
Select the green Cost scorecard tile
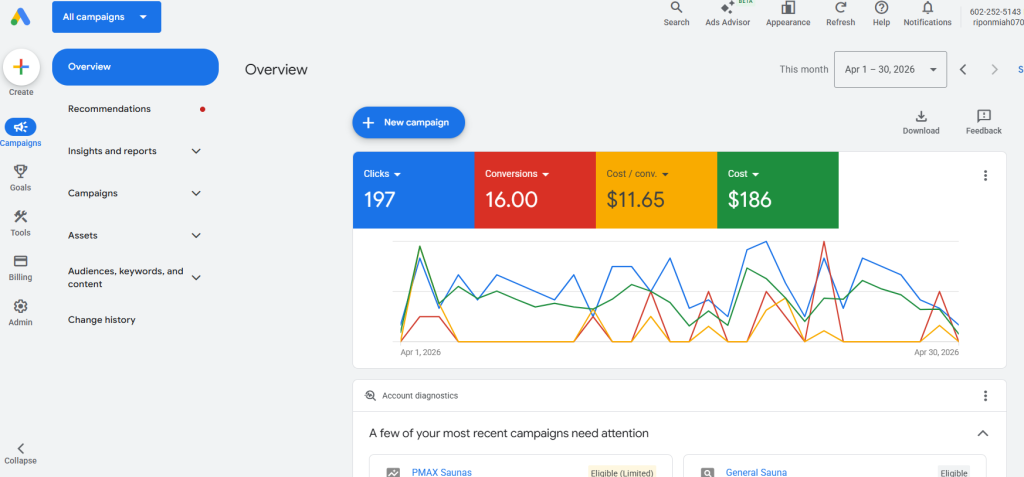(x=778, y=190)
